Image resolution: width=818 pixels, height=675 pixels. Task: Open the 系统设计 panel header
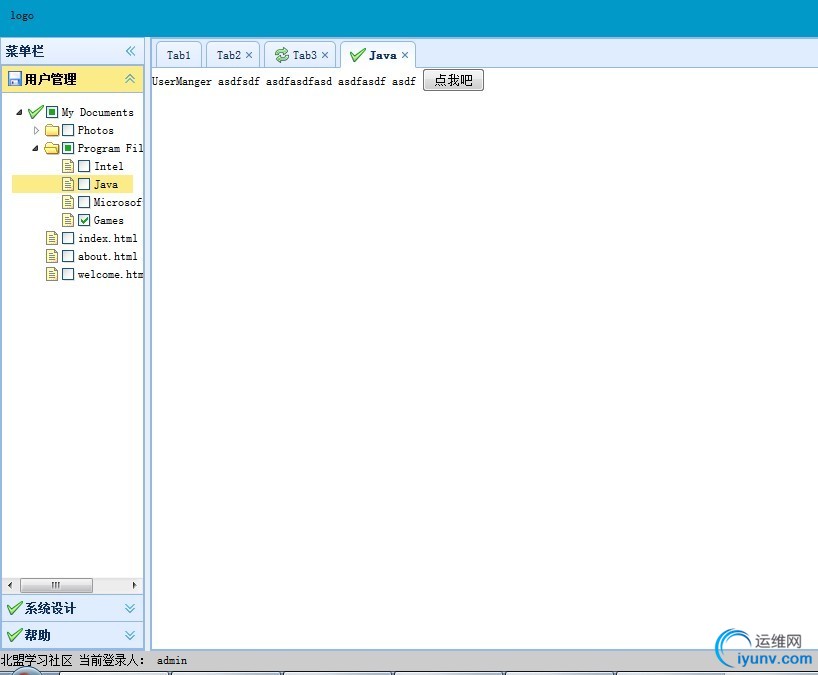click(73, 608)
